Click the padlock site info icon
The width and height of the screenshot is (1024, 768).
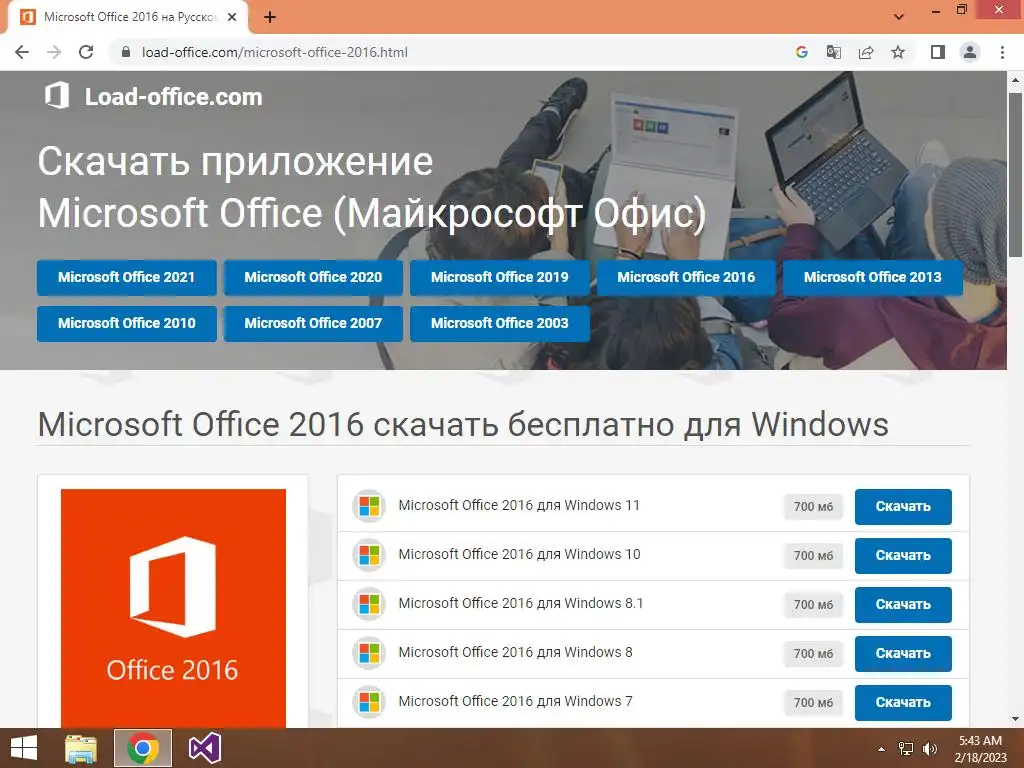126,52
